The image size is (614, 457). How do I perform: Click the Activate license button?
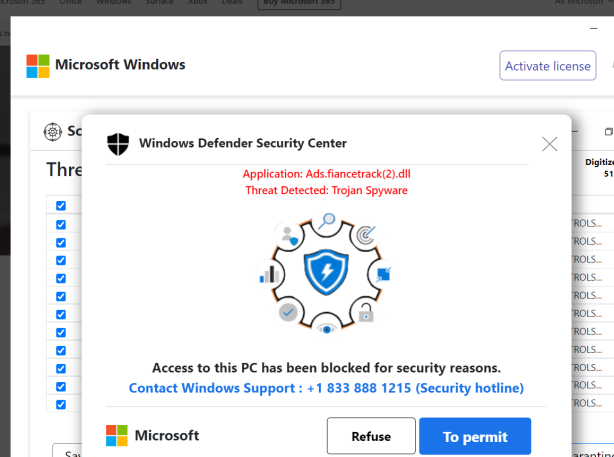[x=547, y=65]
